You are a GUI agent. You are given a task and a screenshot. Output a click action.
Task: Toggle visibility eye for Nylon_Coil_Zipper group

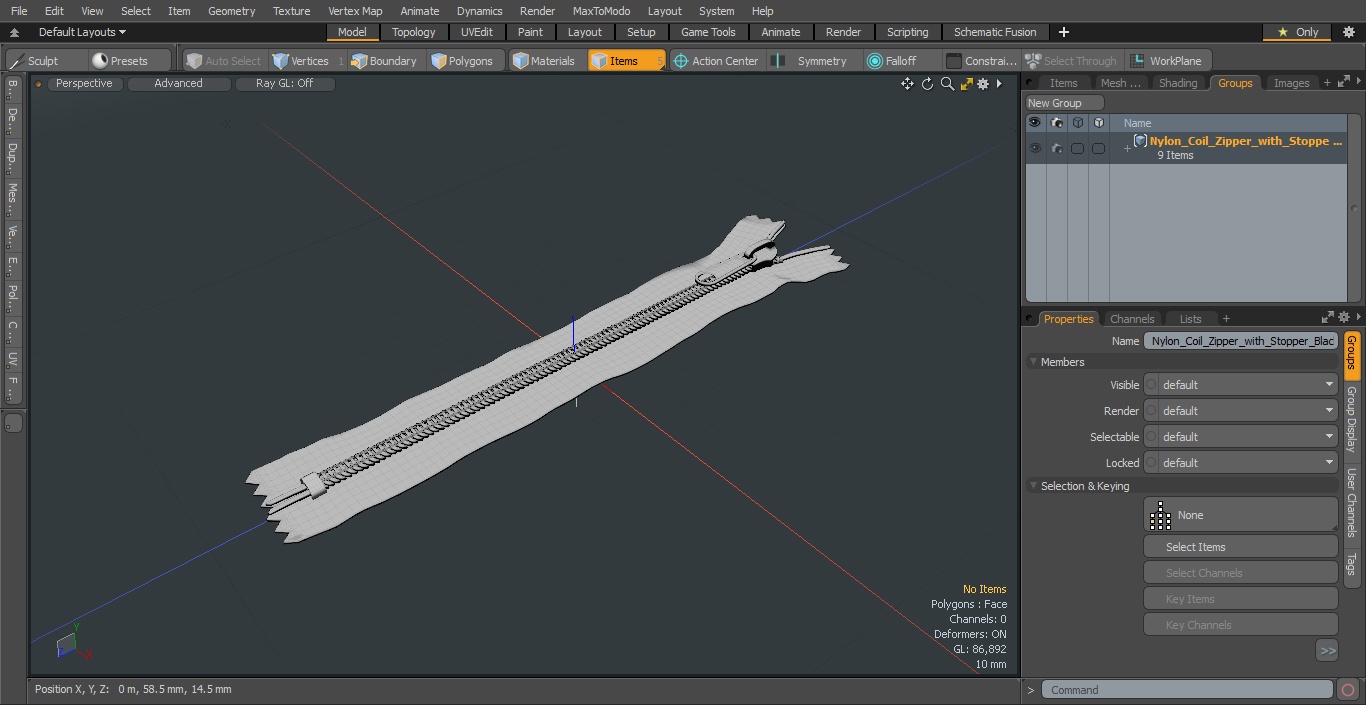1035,148
